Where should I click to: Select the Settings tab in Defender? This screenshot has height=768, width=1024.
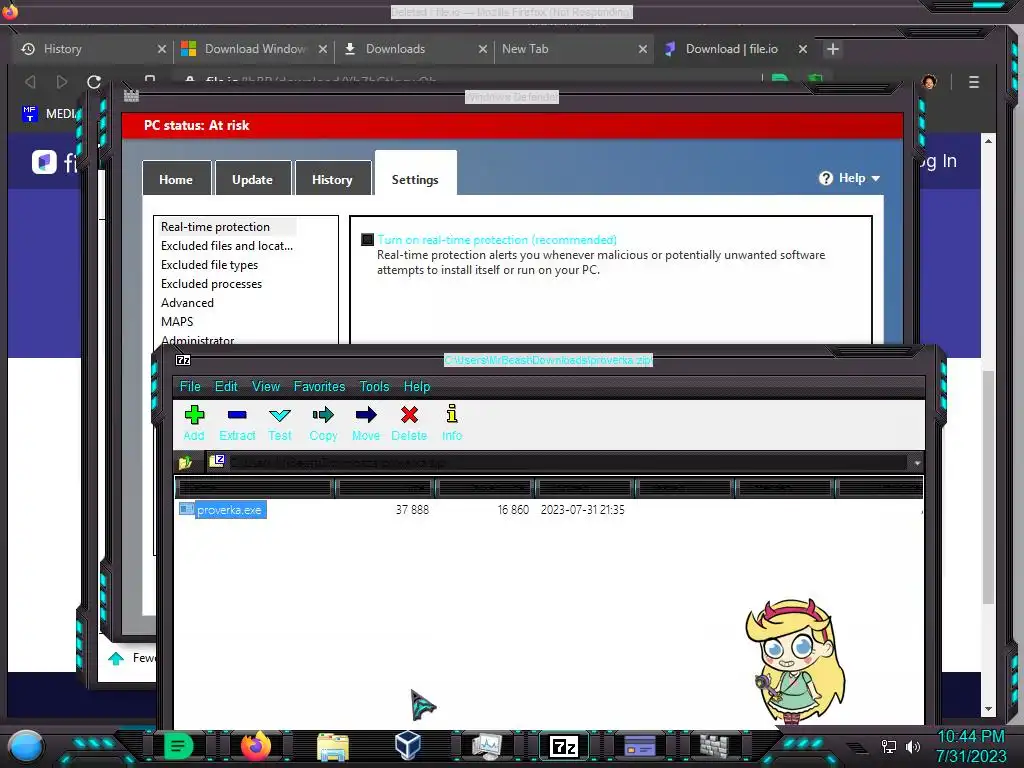click(415, 174)
